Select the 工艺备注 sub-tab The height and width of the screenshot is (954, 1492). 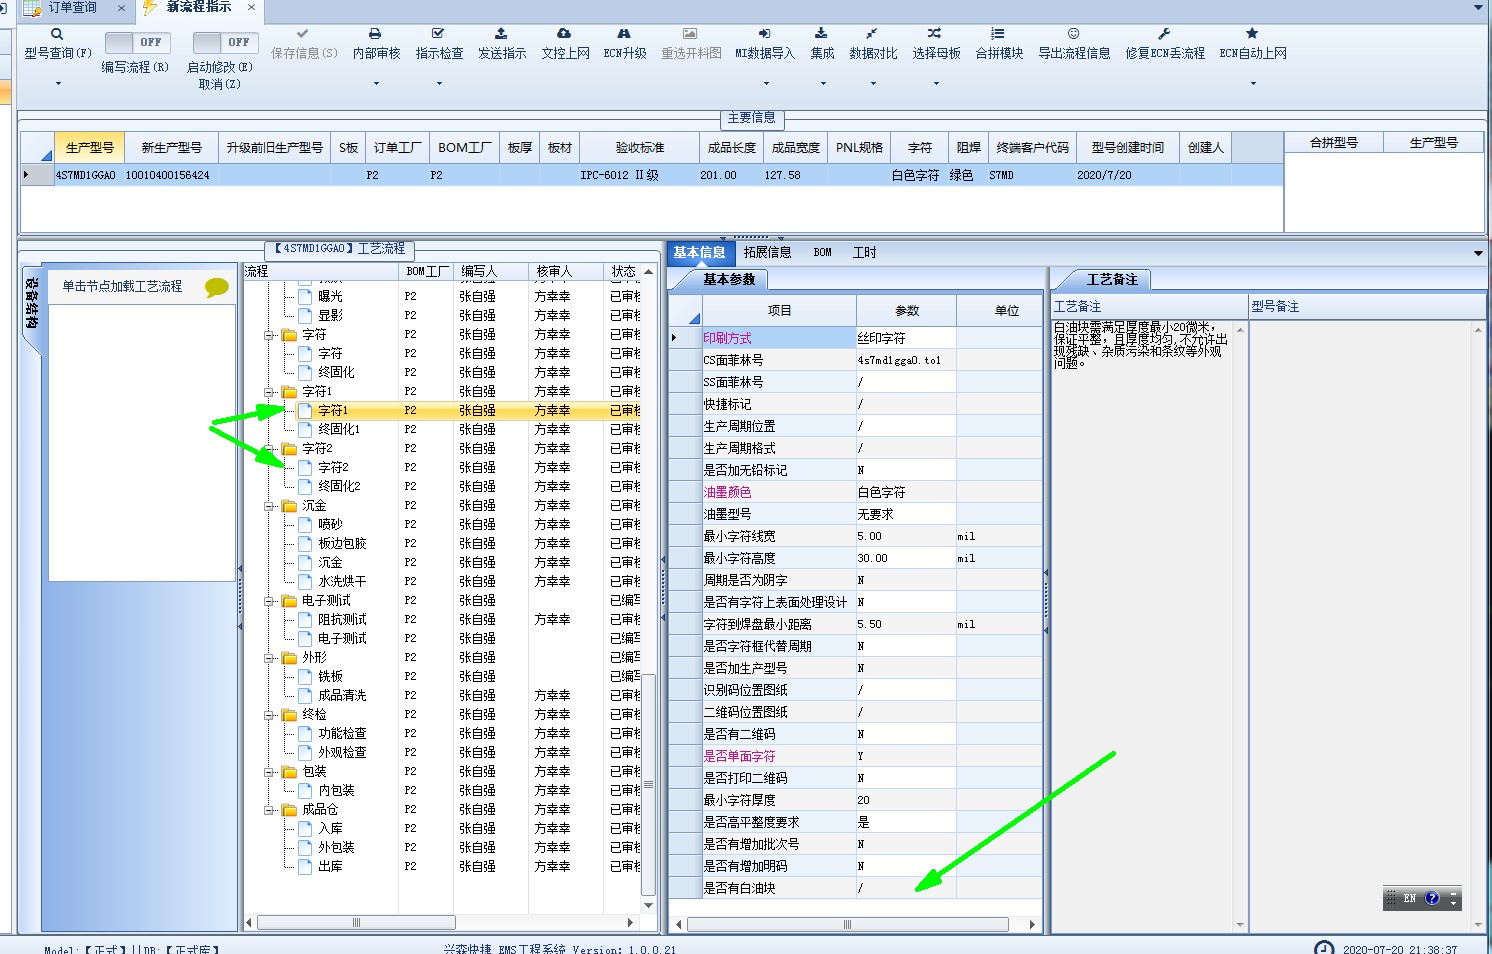[x=1111, y=279]
